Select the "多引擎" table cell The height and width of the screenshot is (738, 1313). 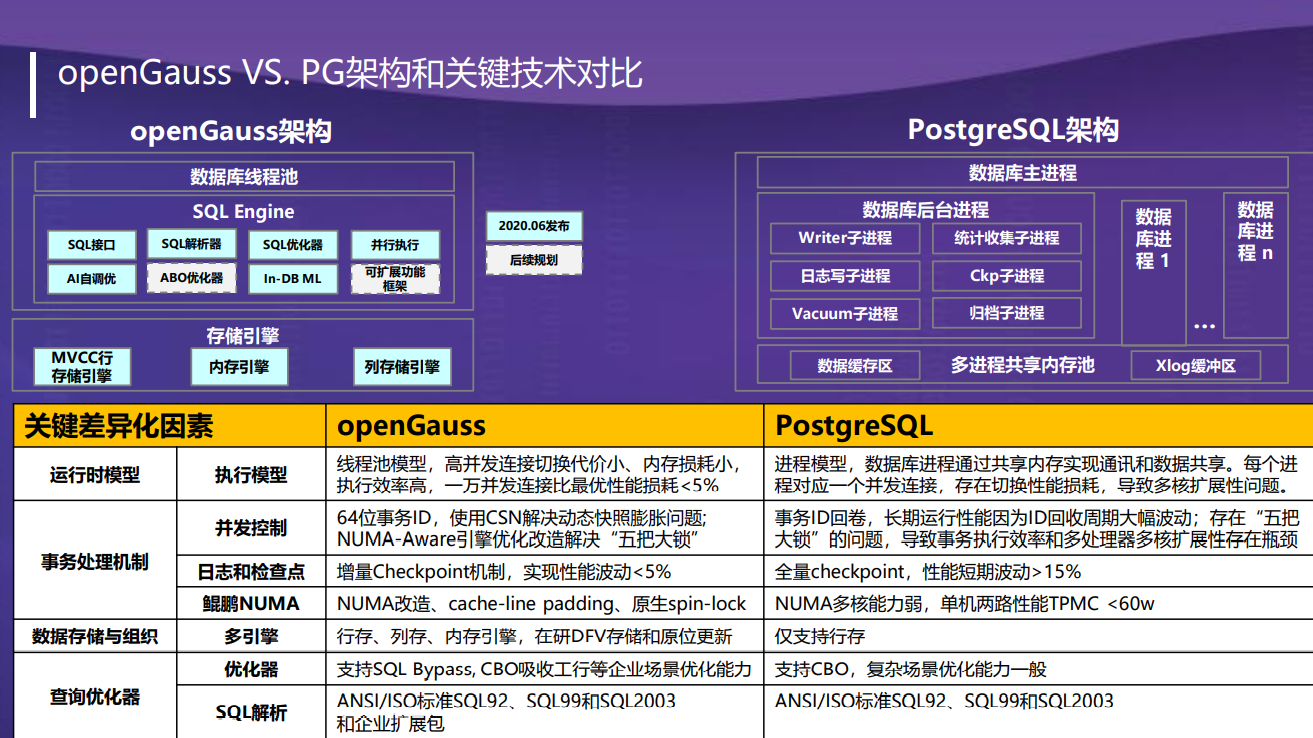tap(251, 637)
